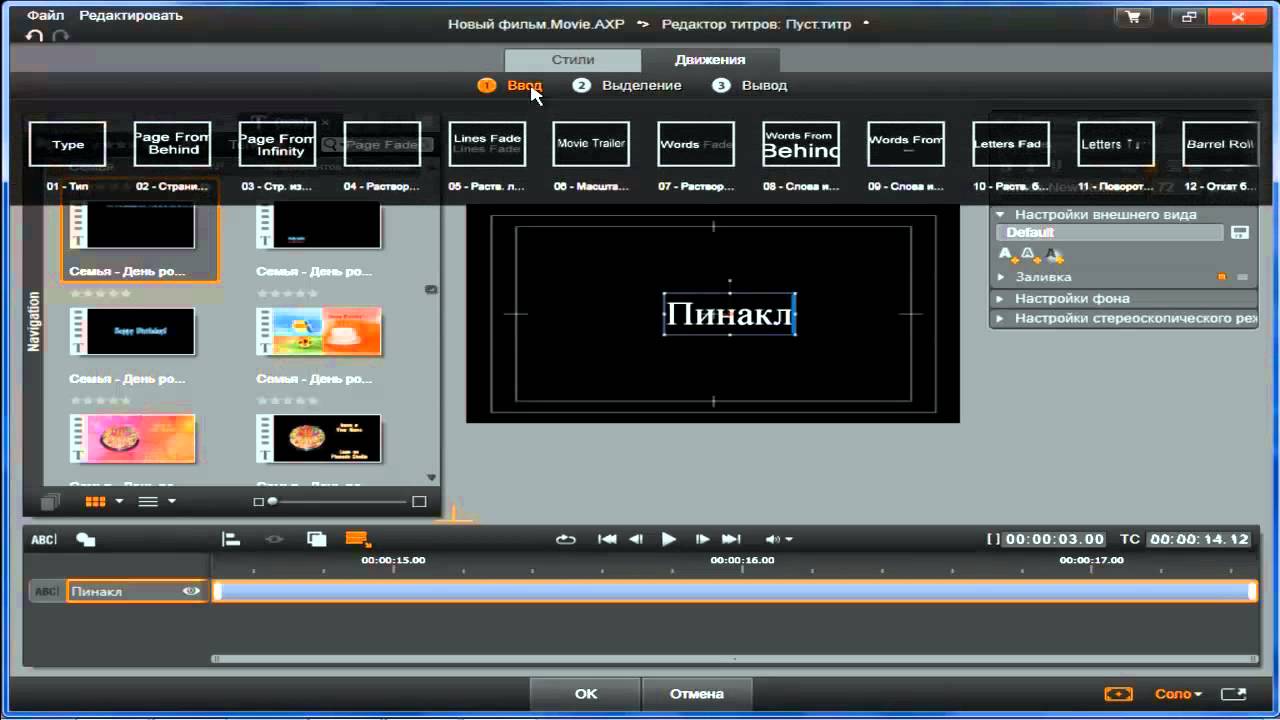Add an edge detail with outlined A icon

tap(1030, 255)
